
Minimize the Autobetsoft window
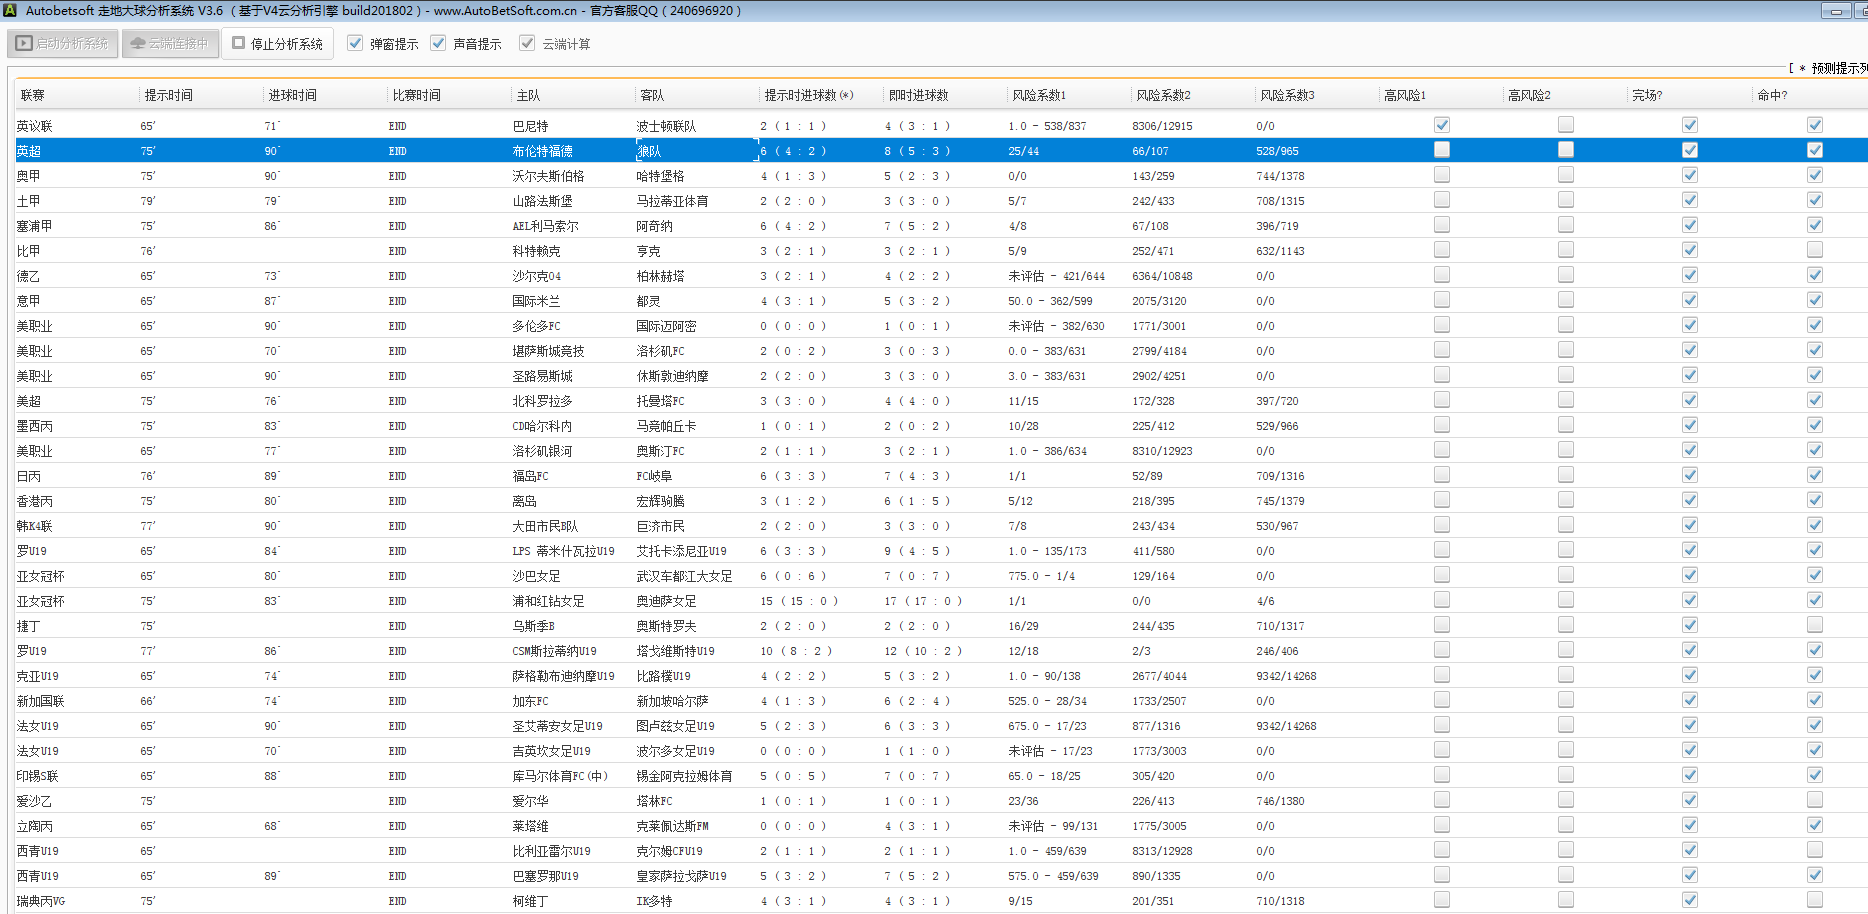tap(1835, 11)
